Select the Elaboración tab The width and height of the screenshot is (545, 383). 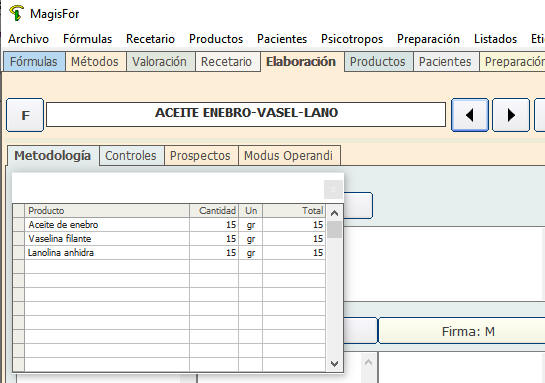301,62
